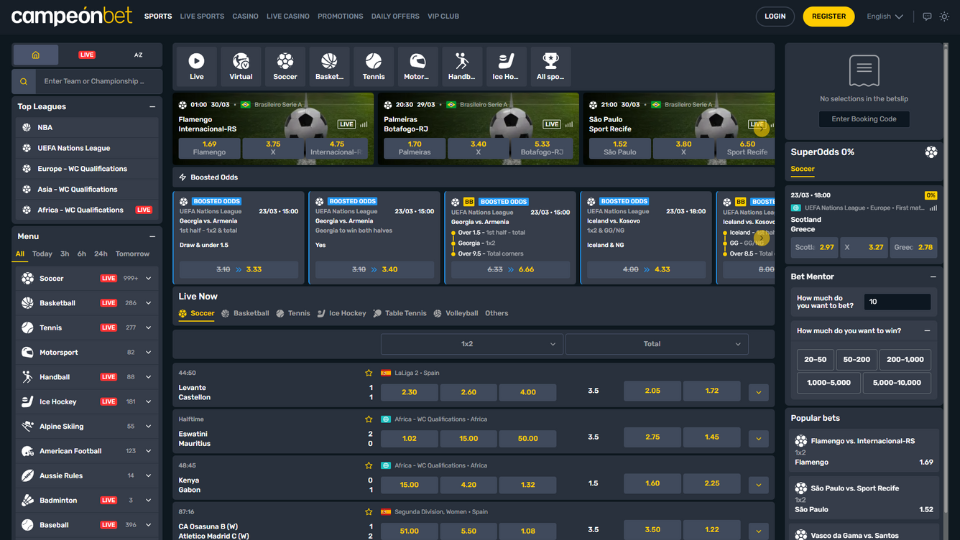The width and height of the screenshot is (960, 540).
Task: Open the English language dropdown
Action: pos(885,17)
